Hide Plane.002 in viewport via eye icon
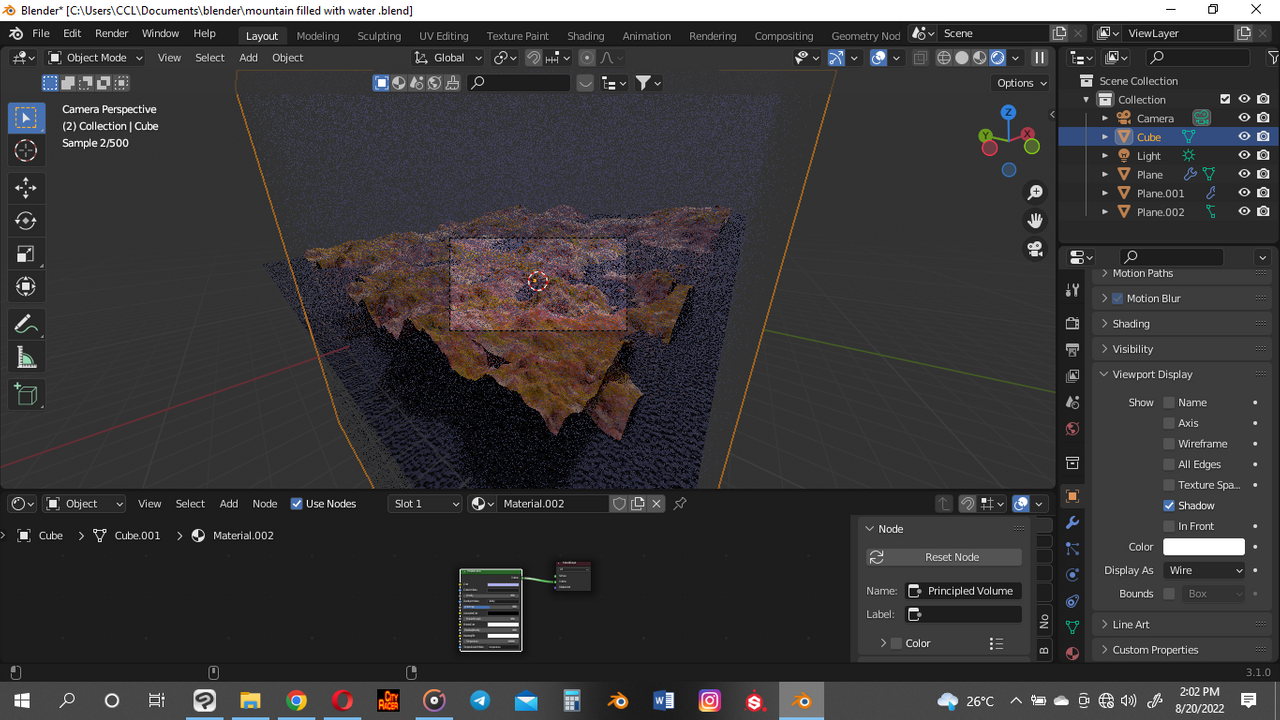Image resolution: width=1280 pixels, height=720 pixels. pyautogui.click(x=1244, y=211)
